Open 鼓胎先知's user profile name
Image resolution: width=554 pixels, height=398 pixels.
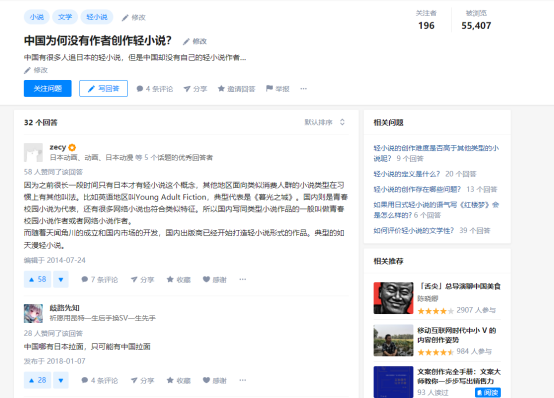click(65, 308)
